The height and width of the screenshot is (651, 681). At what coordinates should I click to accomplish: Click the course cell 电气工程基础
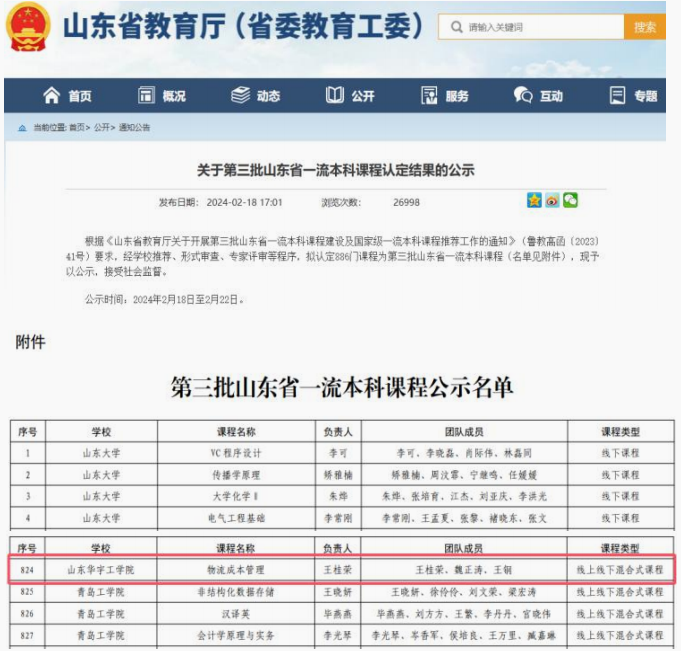236,518
